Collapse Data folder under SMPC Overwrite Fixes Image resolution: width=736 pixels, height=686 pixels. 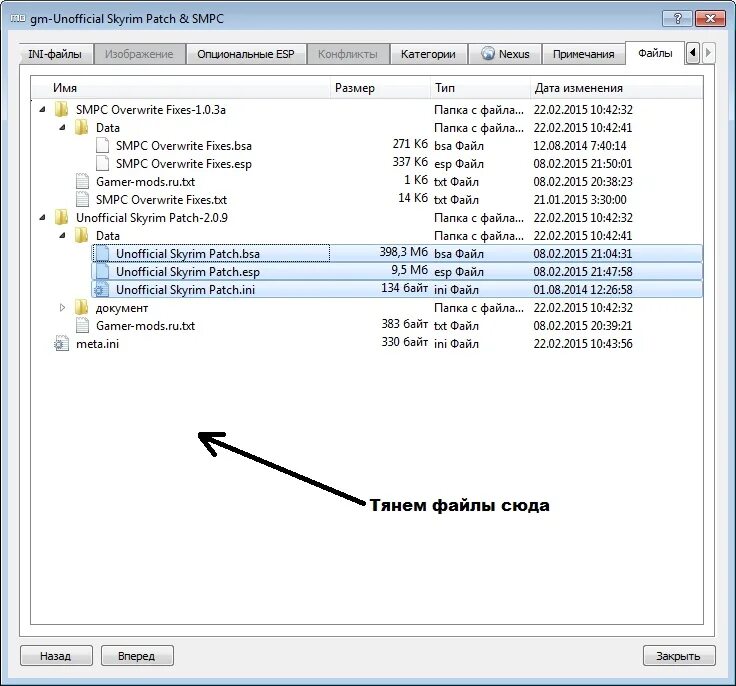pyautogui.click(x=62, y=127)
